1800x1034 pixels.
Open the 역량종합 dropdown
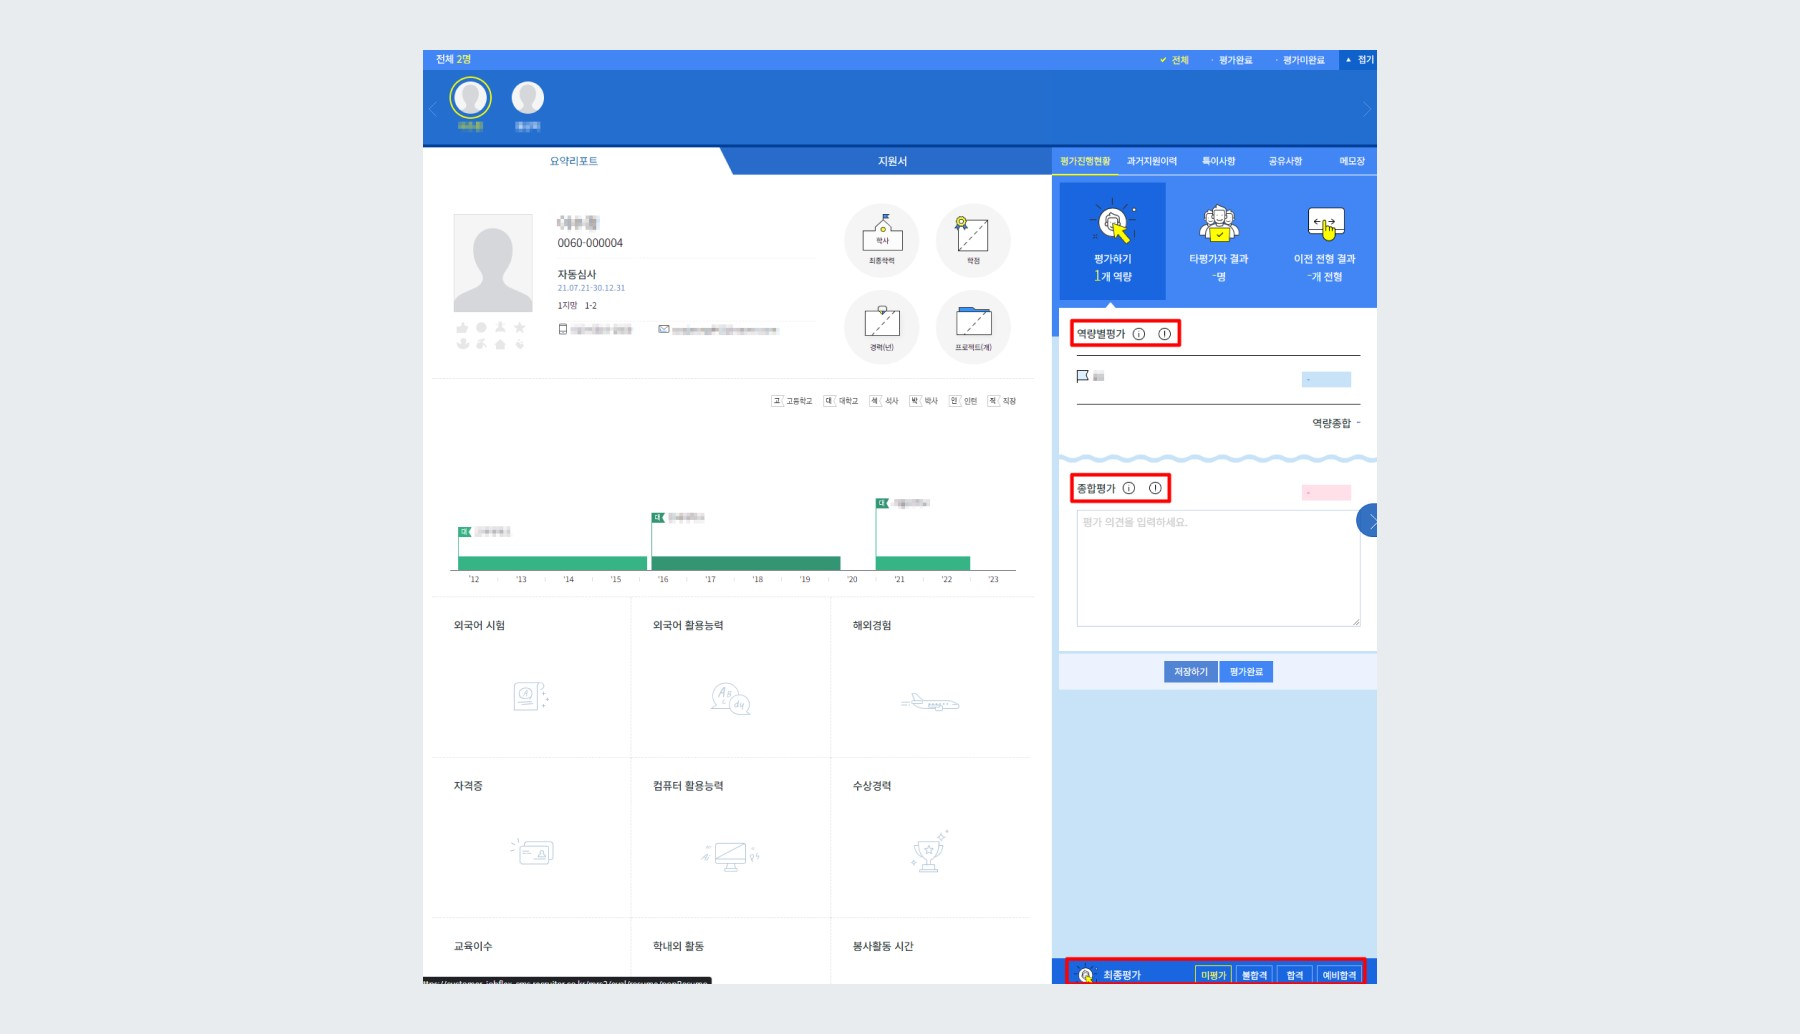click(1336, 424)
